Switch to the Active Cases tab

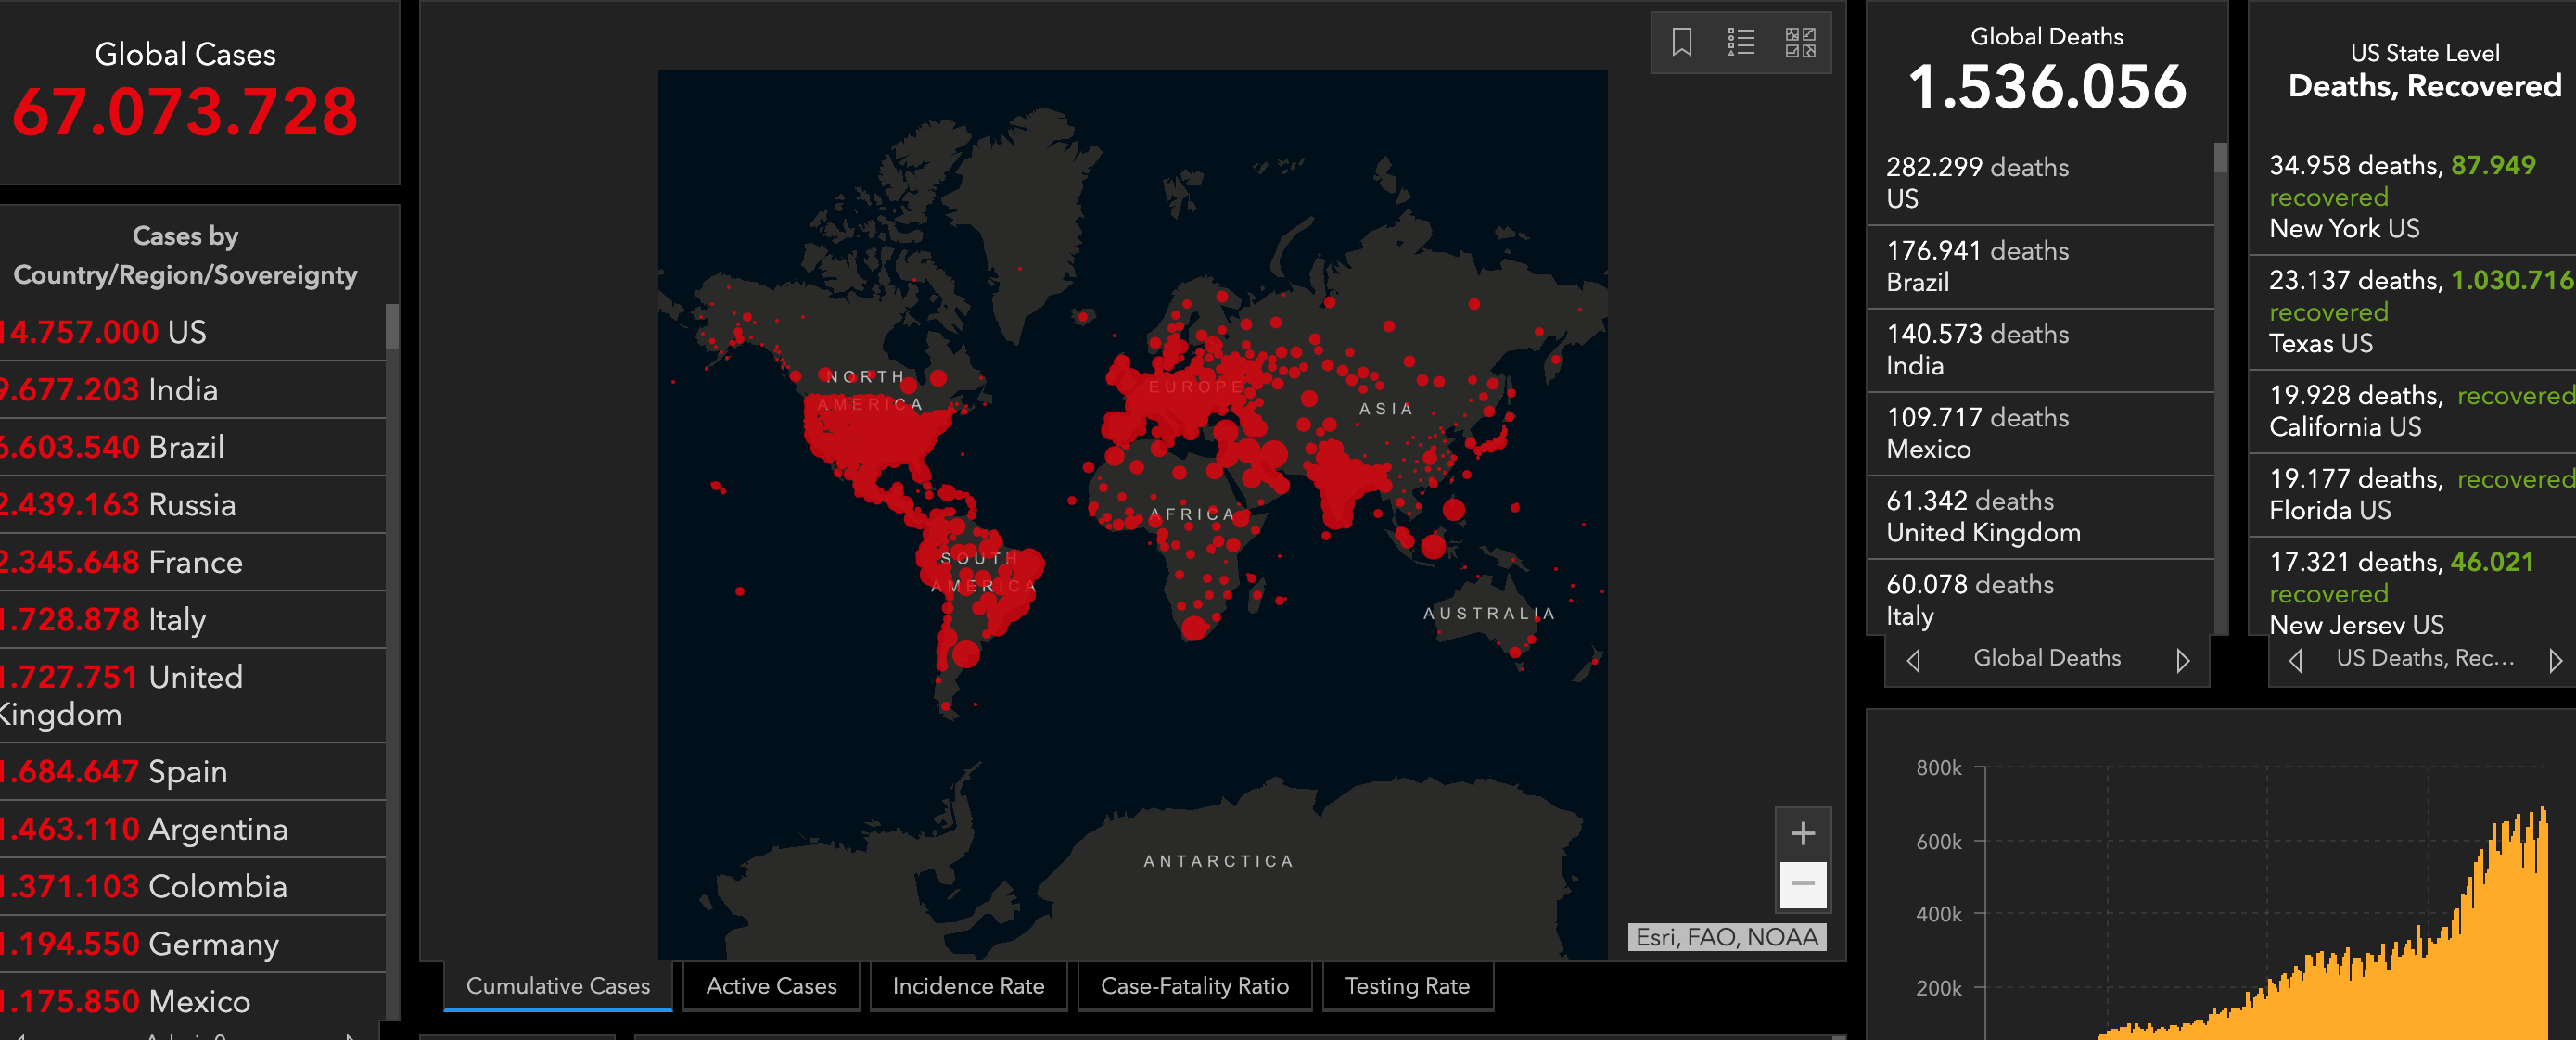[771, 986]
